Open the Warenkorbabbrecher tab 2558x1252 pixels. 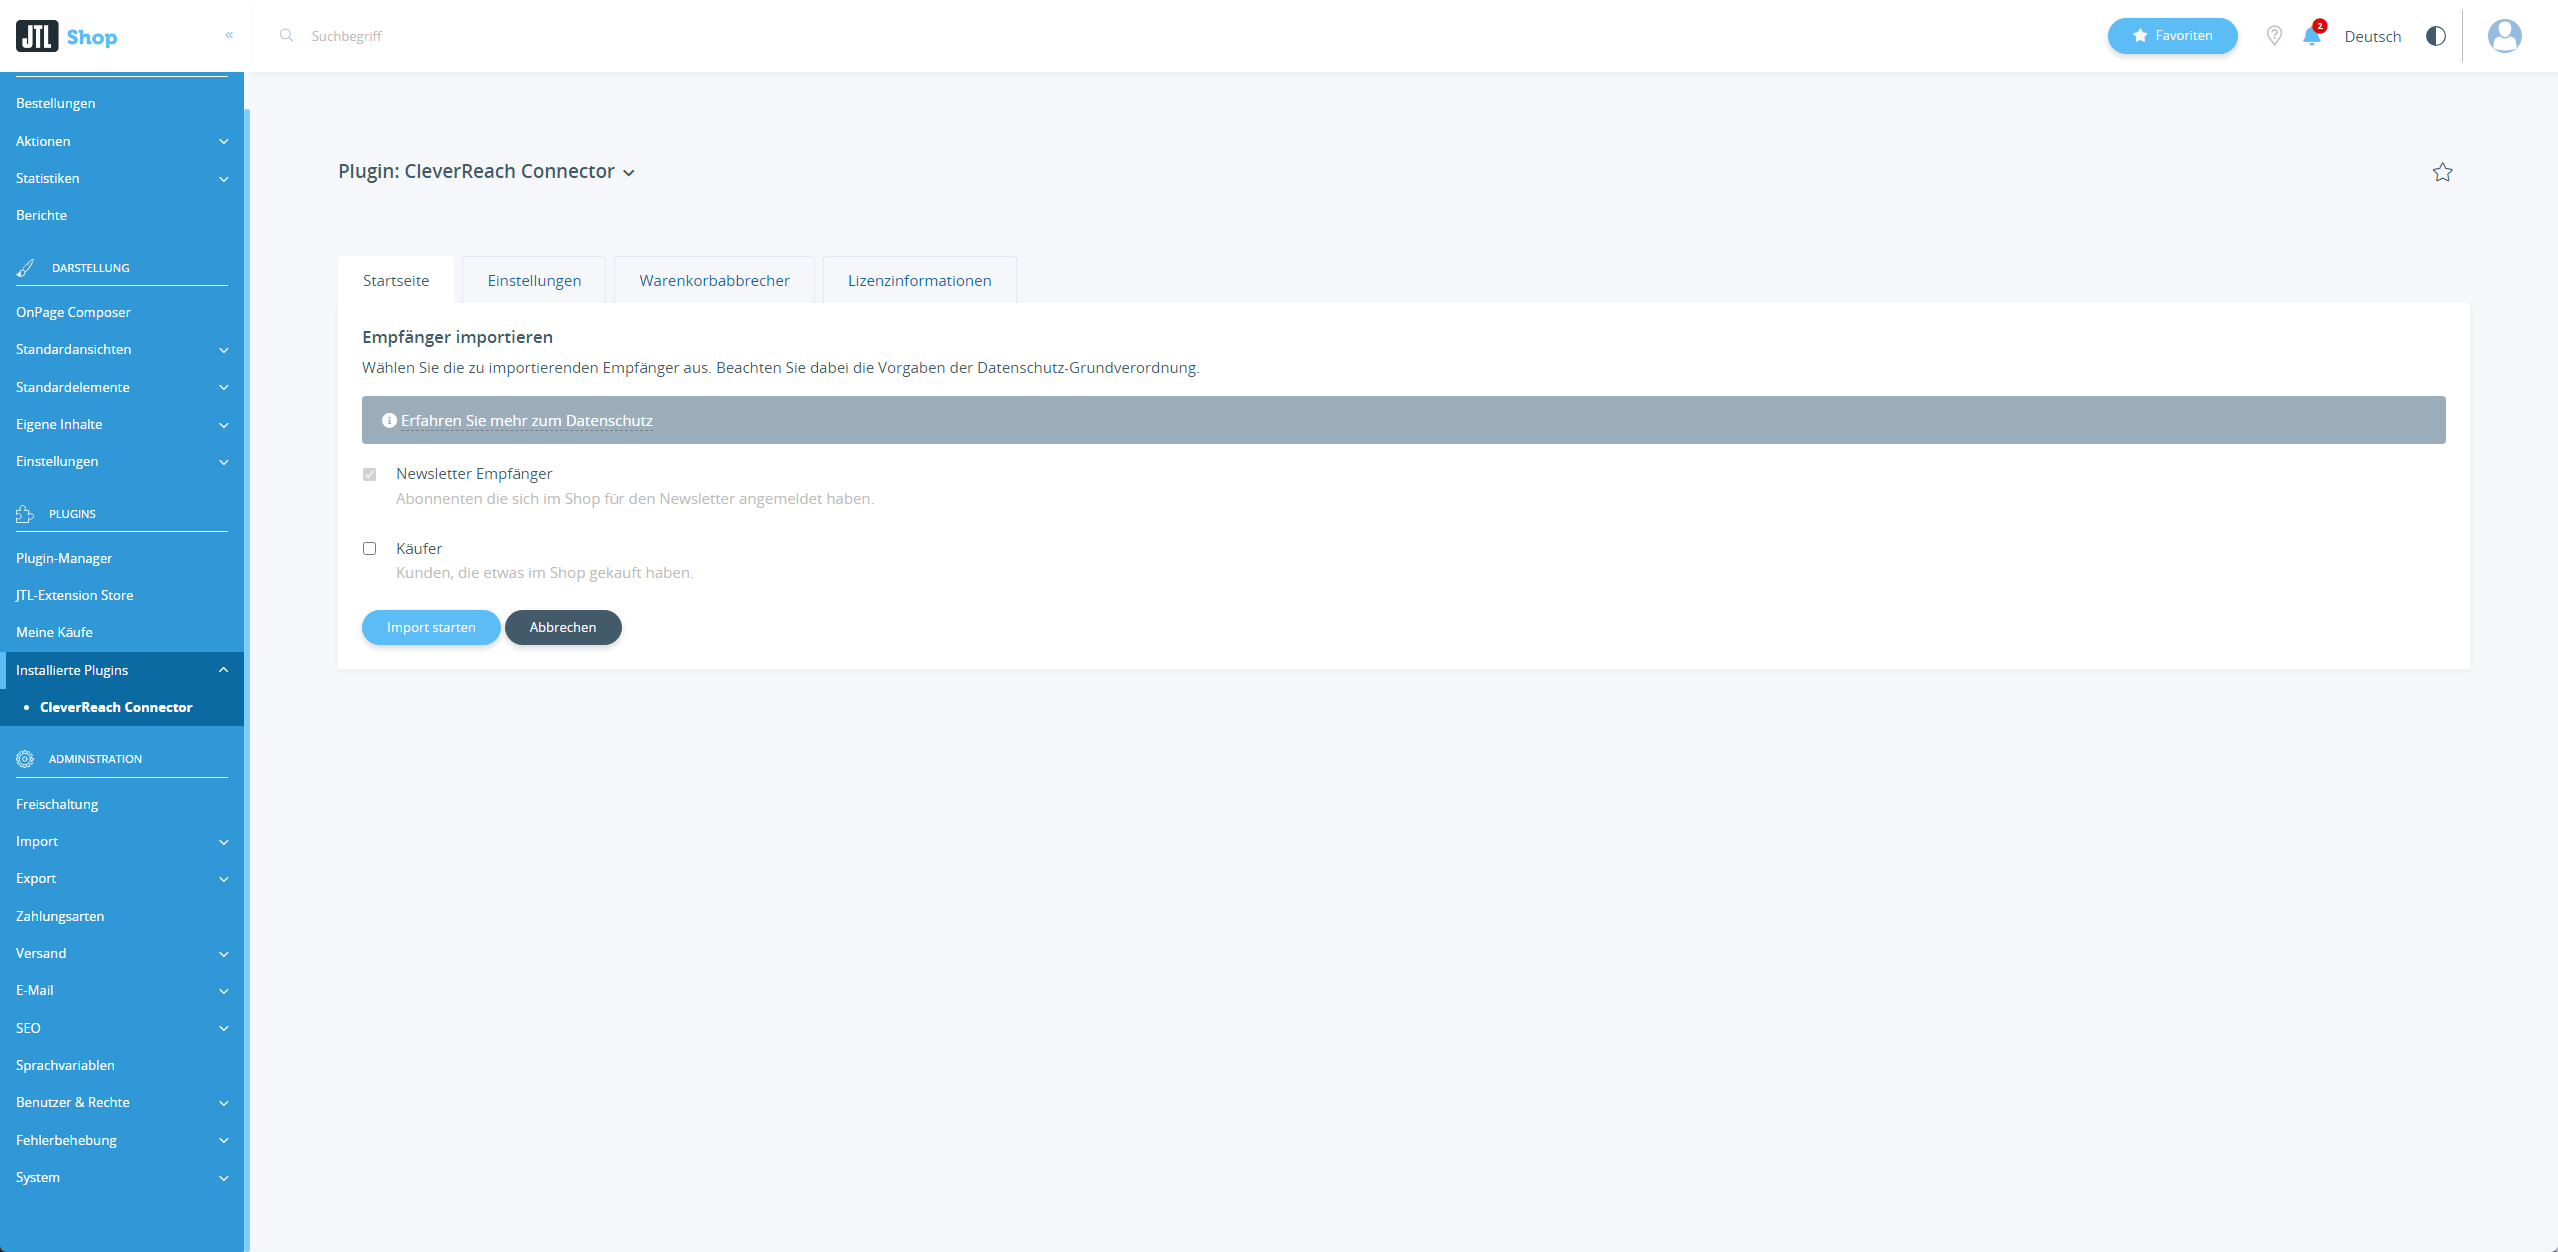tap(714, 280)
